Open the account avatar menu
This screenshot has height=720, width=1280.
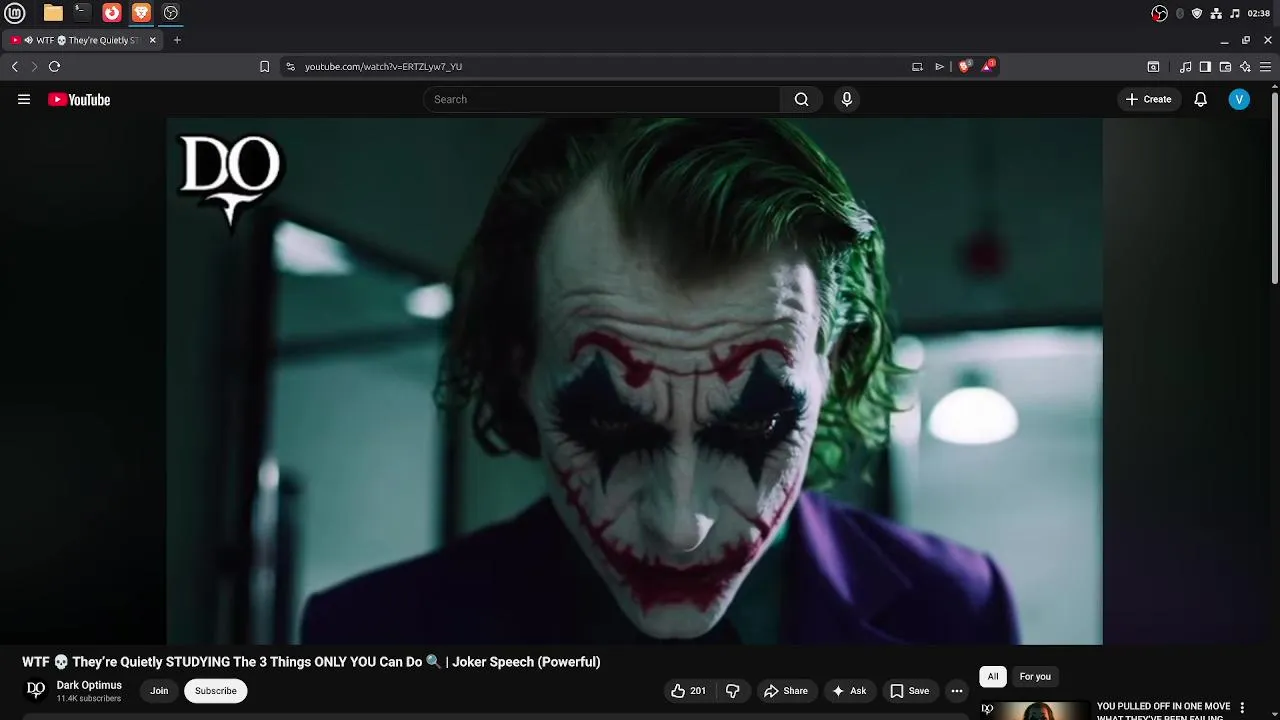pos(1239,99)
